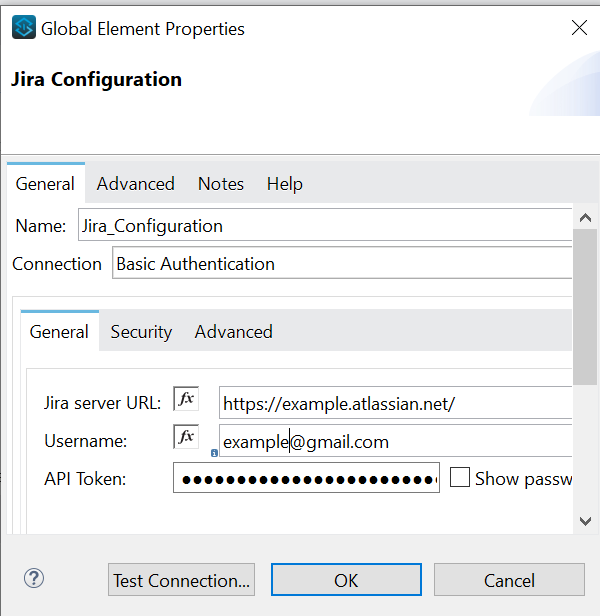Select the Security tab
Image resolution: width=600 pixels, height=616 pixels.
[x=141, y=332]
